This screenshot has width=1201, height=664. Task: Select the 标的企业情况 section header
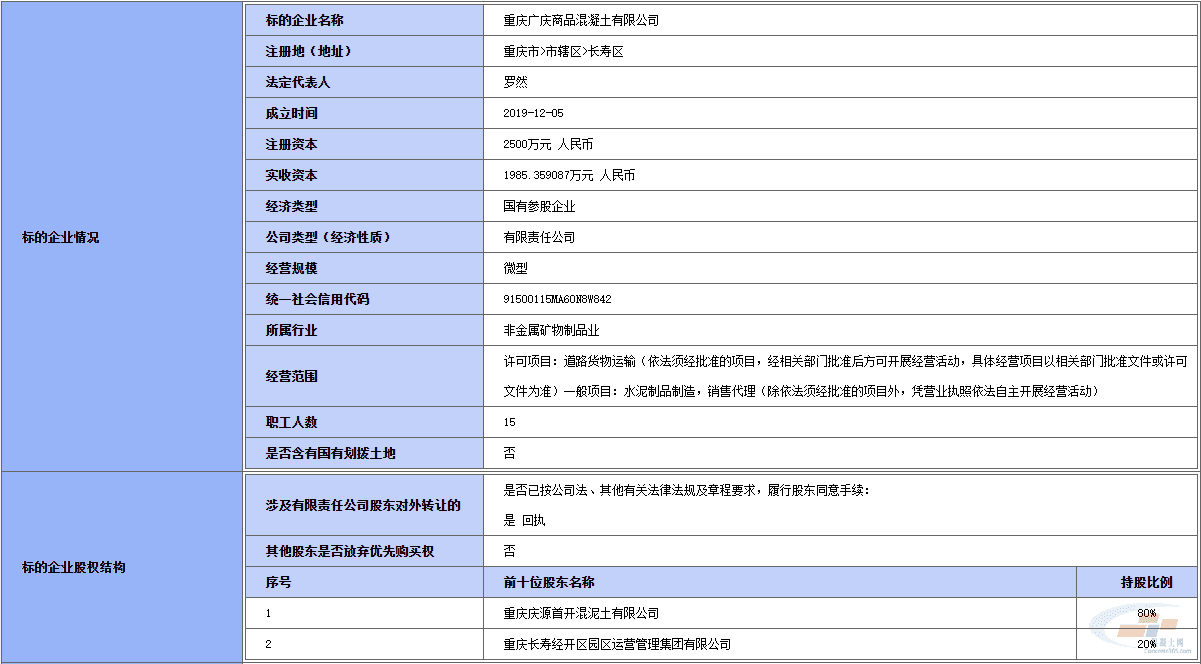pyautogui.click(x=61, y=237)
